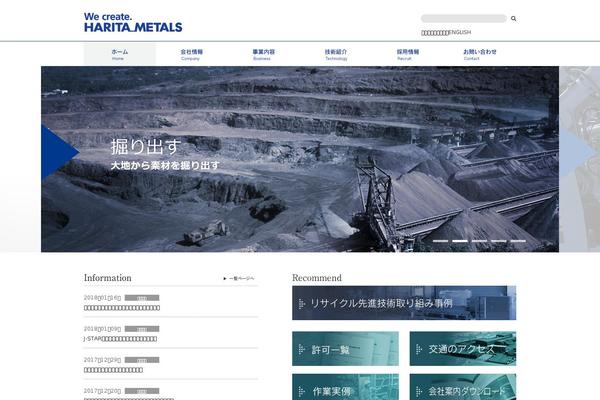
Task: Click the hero image 掘り出す slide
Action: point(300,159)
